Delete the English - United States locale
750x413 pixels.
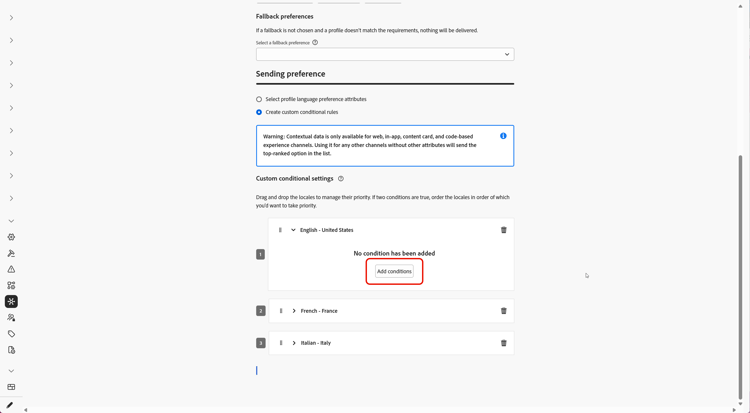(x=504, y=230)
